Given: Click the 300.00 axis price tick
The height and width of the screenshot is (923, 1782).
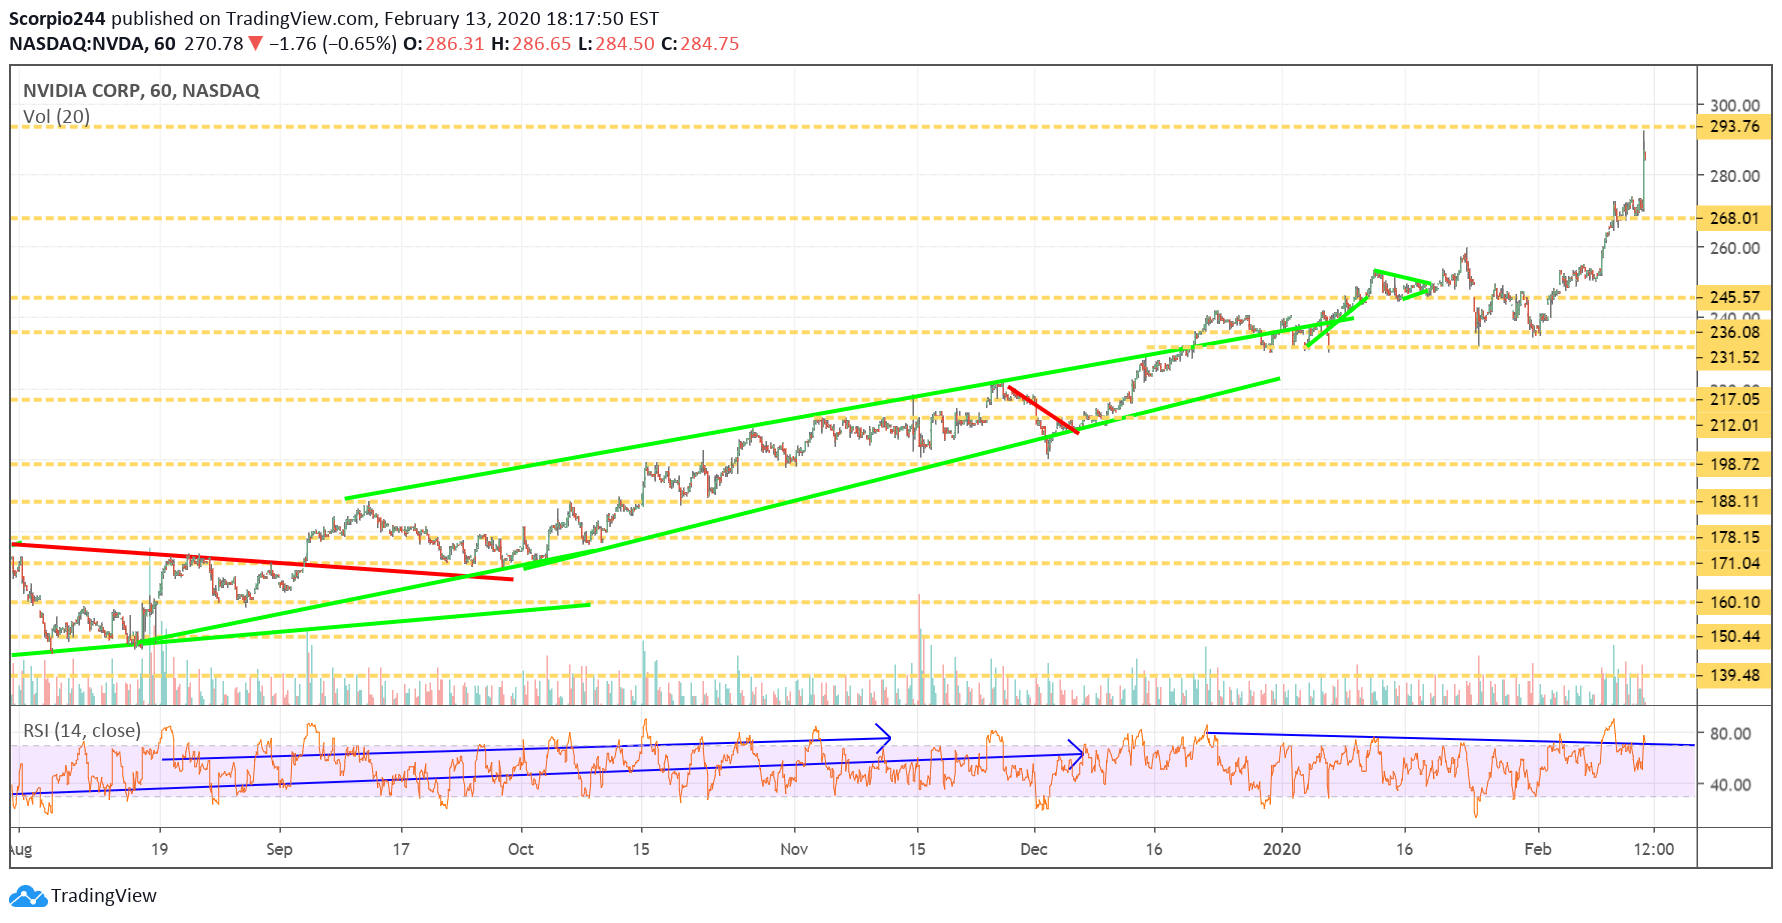Looking at the screenshot, I should click(1734, 105).
